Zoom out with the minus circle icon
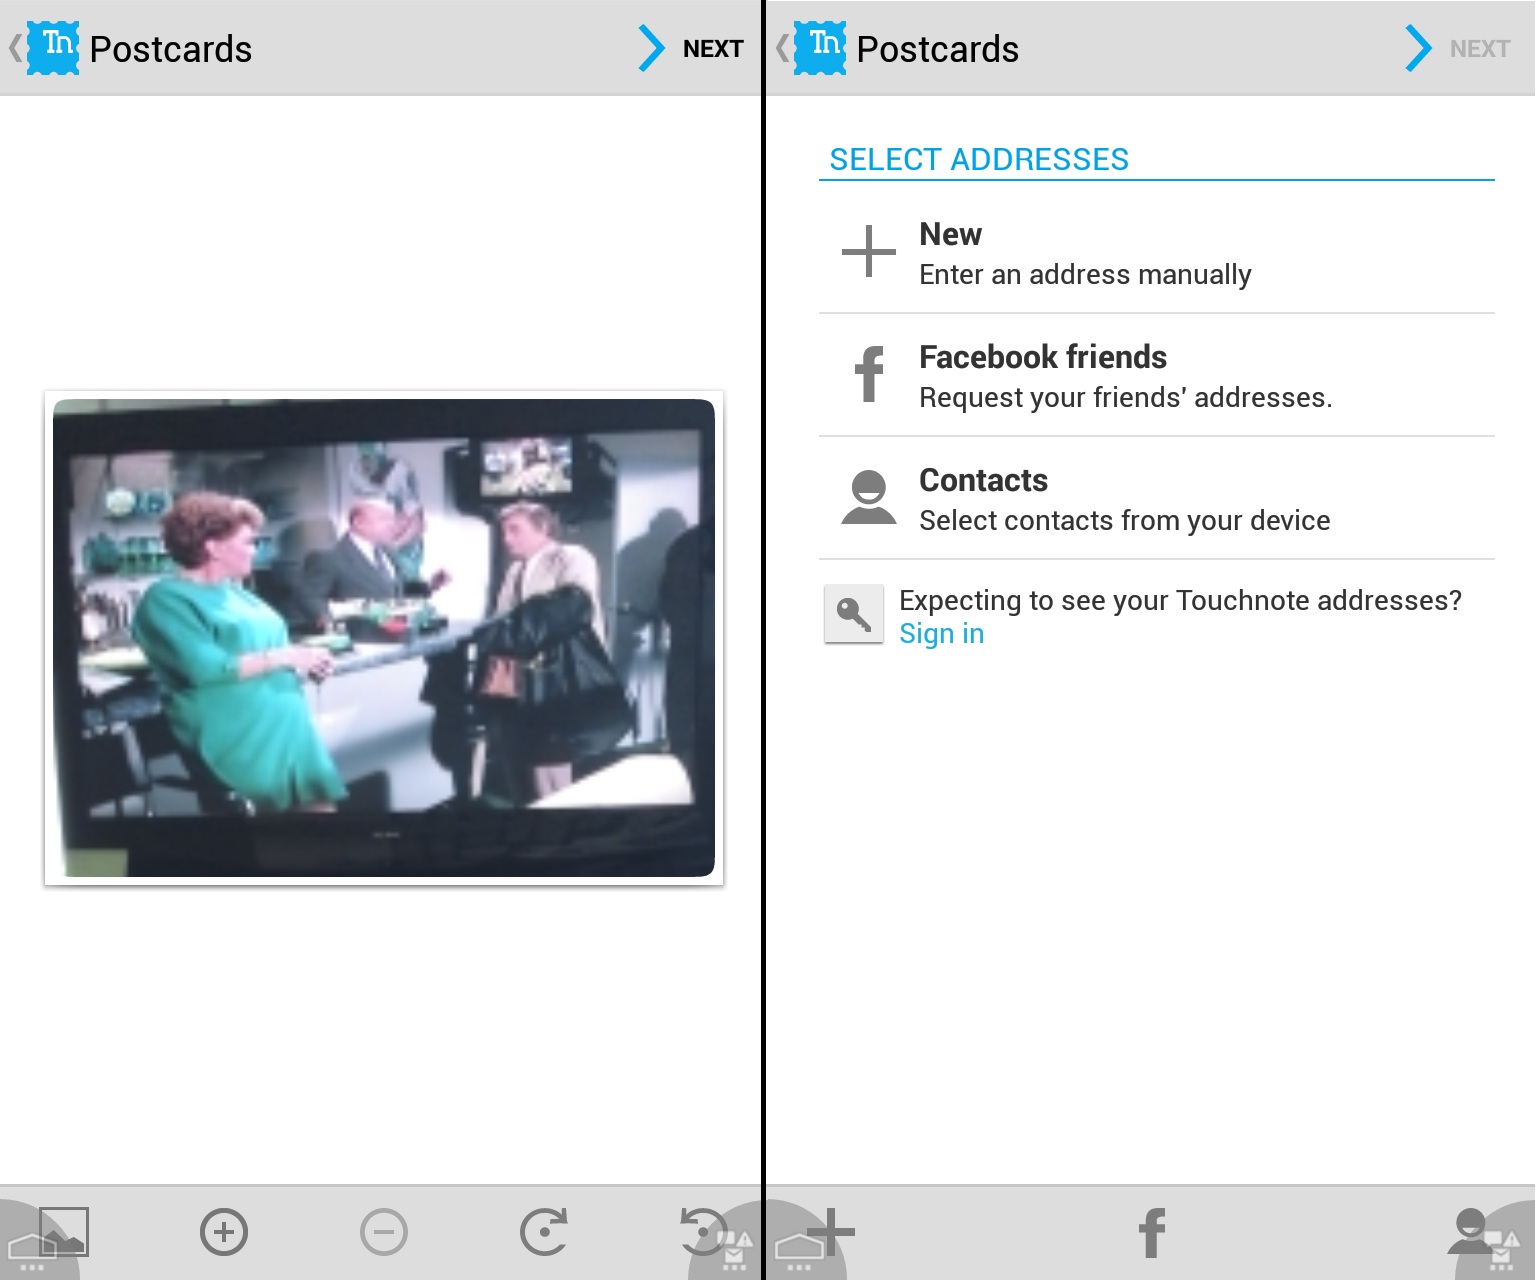This screenshot has width=1537, height=1280. pos(384,1232)
